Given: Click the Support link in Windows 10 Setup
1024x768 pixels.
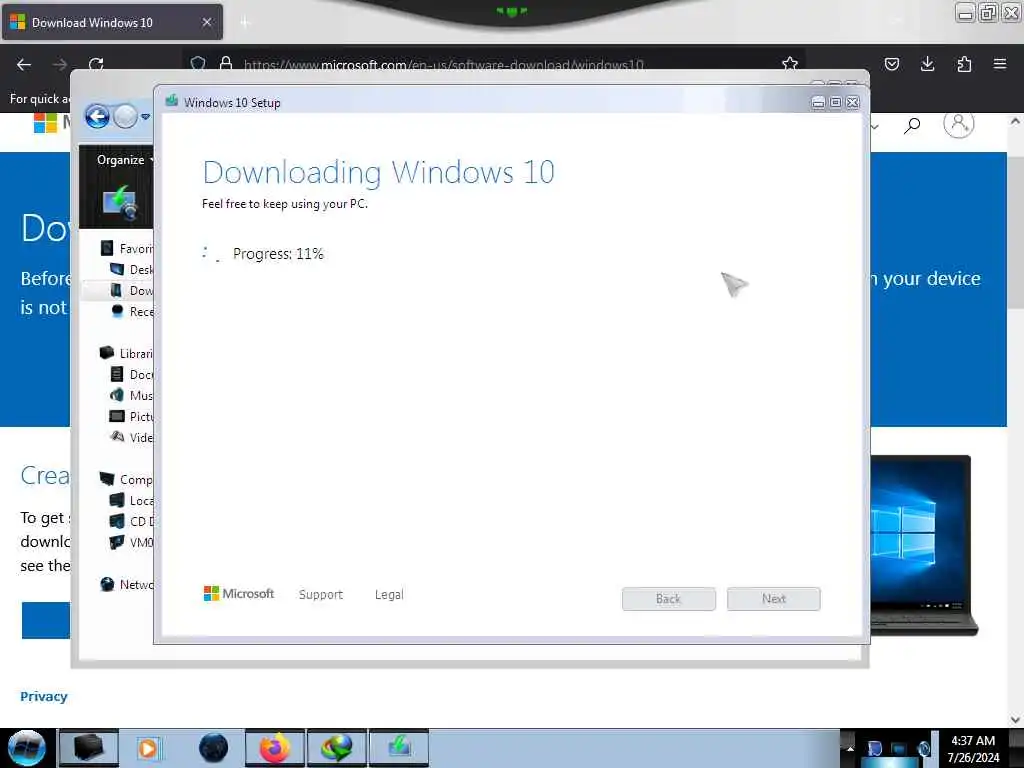Looking at the screenshot, I should (x=321, y=594).
